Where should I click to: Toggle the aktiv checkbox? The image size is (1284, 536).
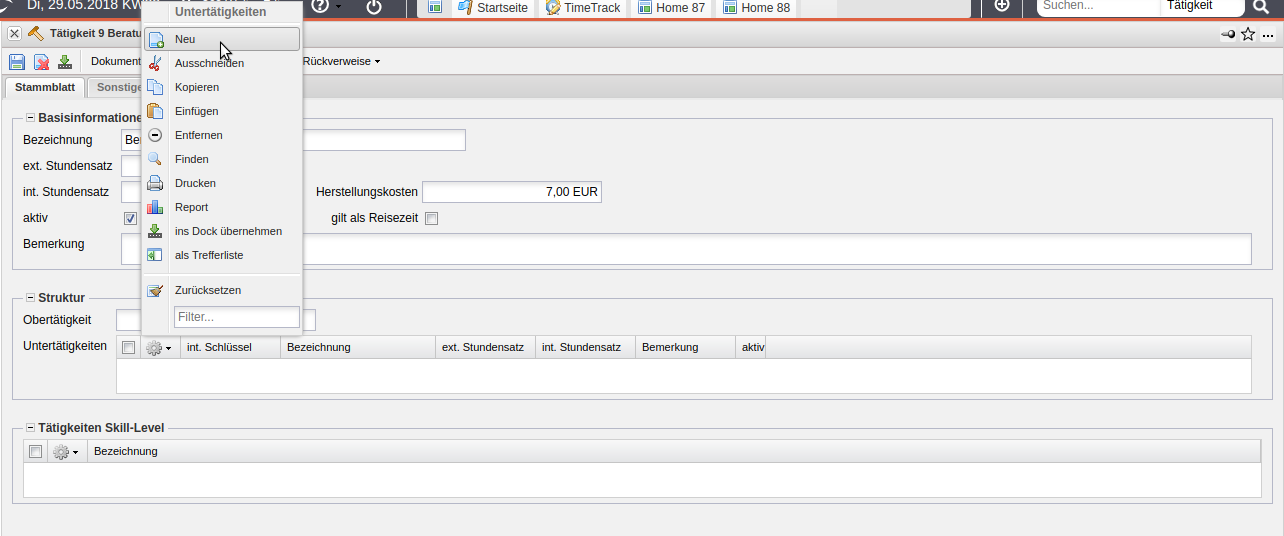tap(130, 218)
